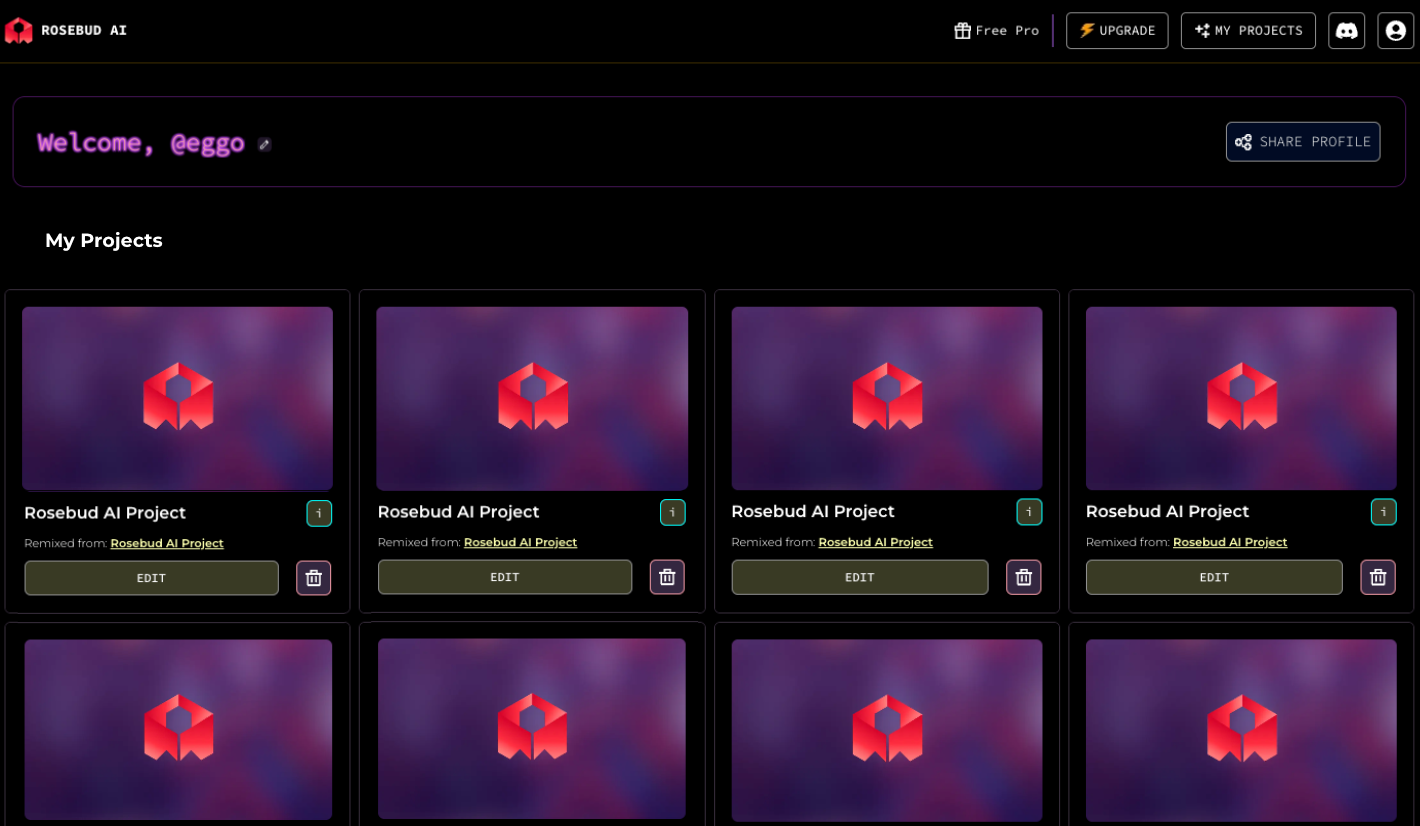1420x826 pixels.
Task: Click the "My Projects" section heading
Action: 104,240
